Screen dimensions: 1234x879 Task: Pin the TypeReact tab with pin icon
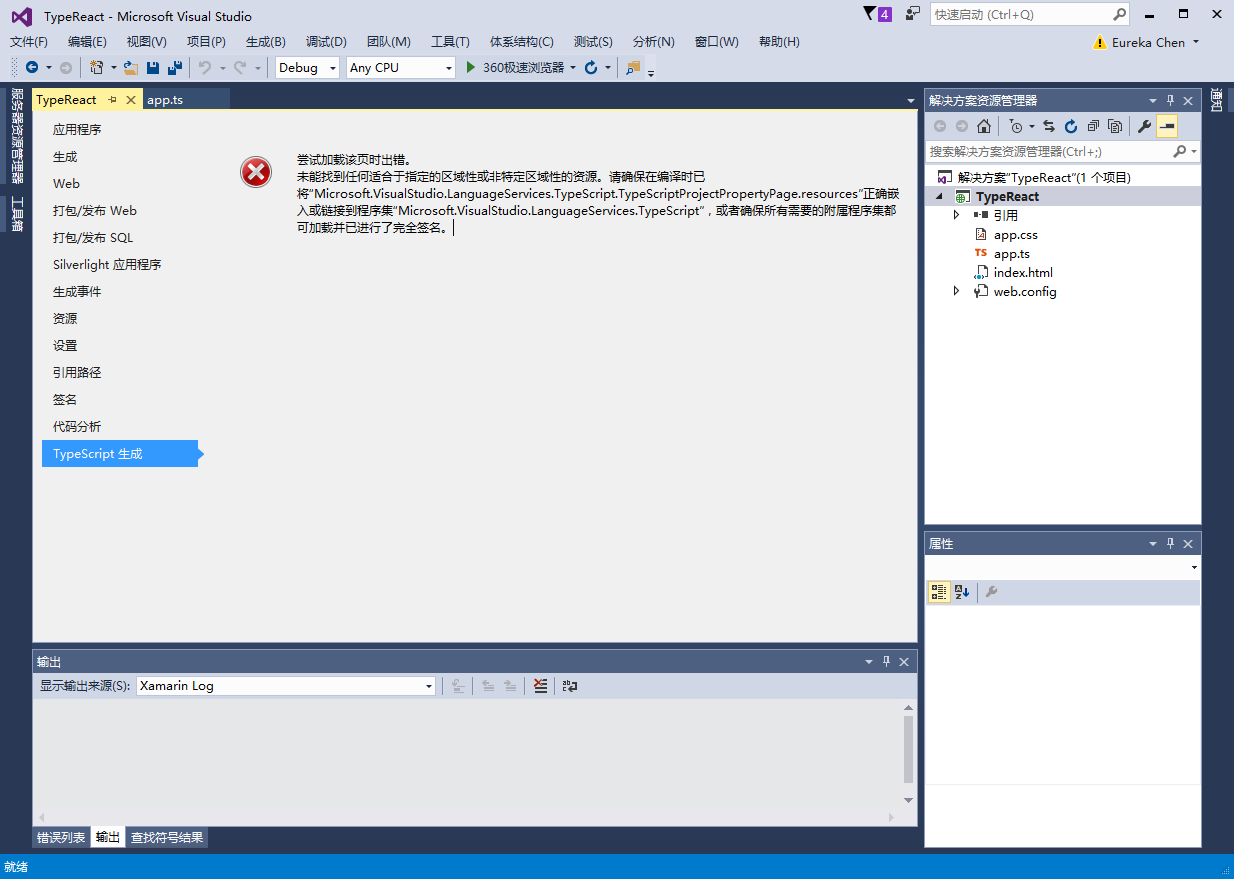(112, 100)
